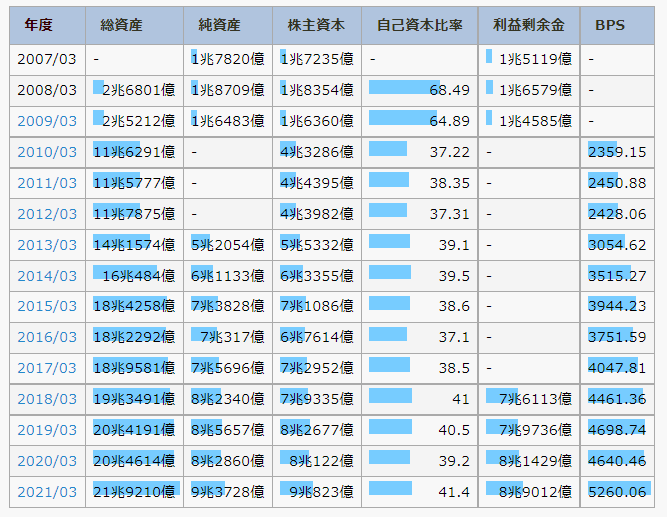Select the 18兆9581億 total assets cell
667x517 pixels.
(134, 368)
